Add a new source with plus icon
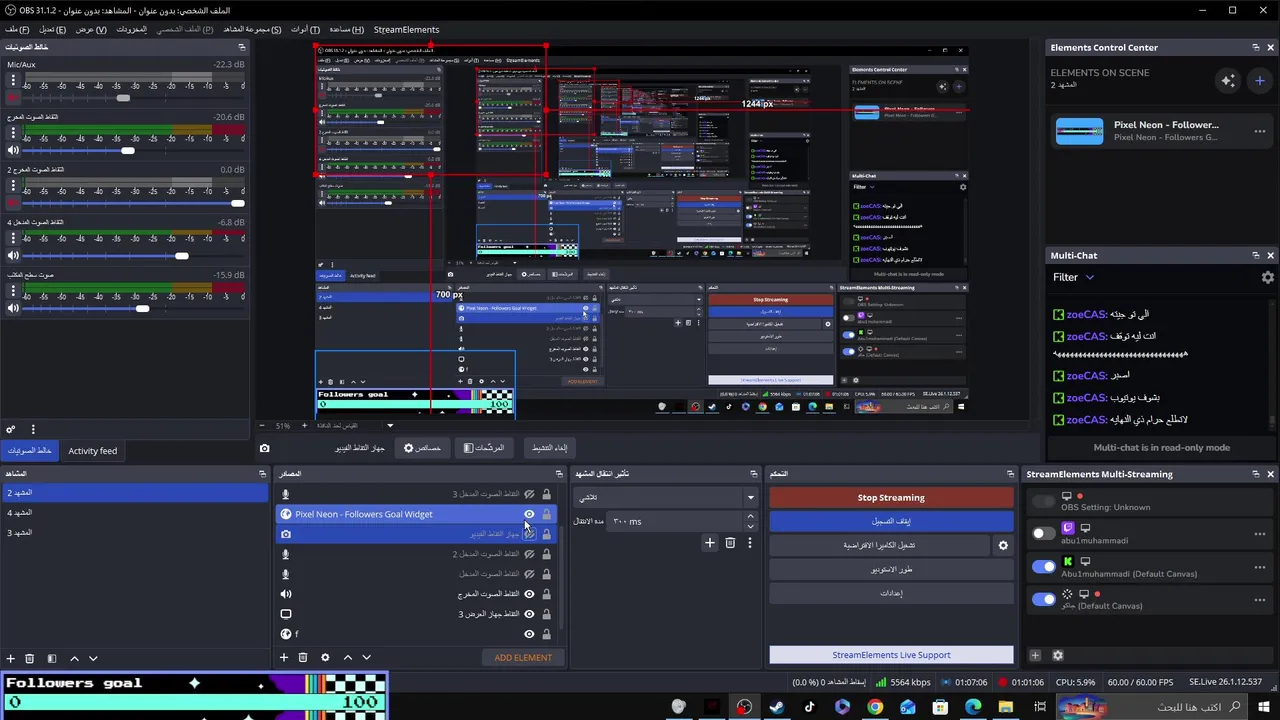This screenshot has width=1280, height=720. [284, 657]
